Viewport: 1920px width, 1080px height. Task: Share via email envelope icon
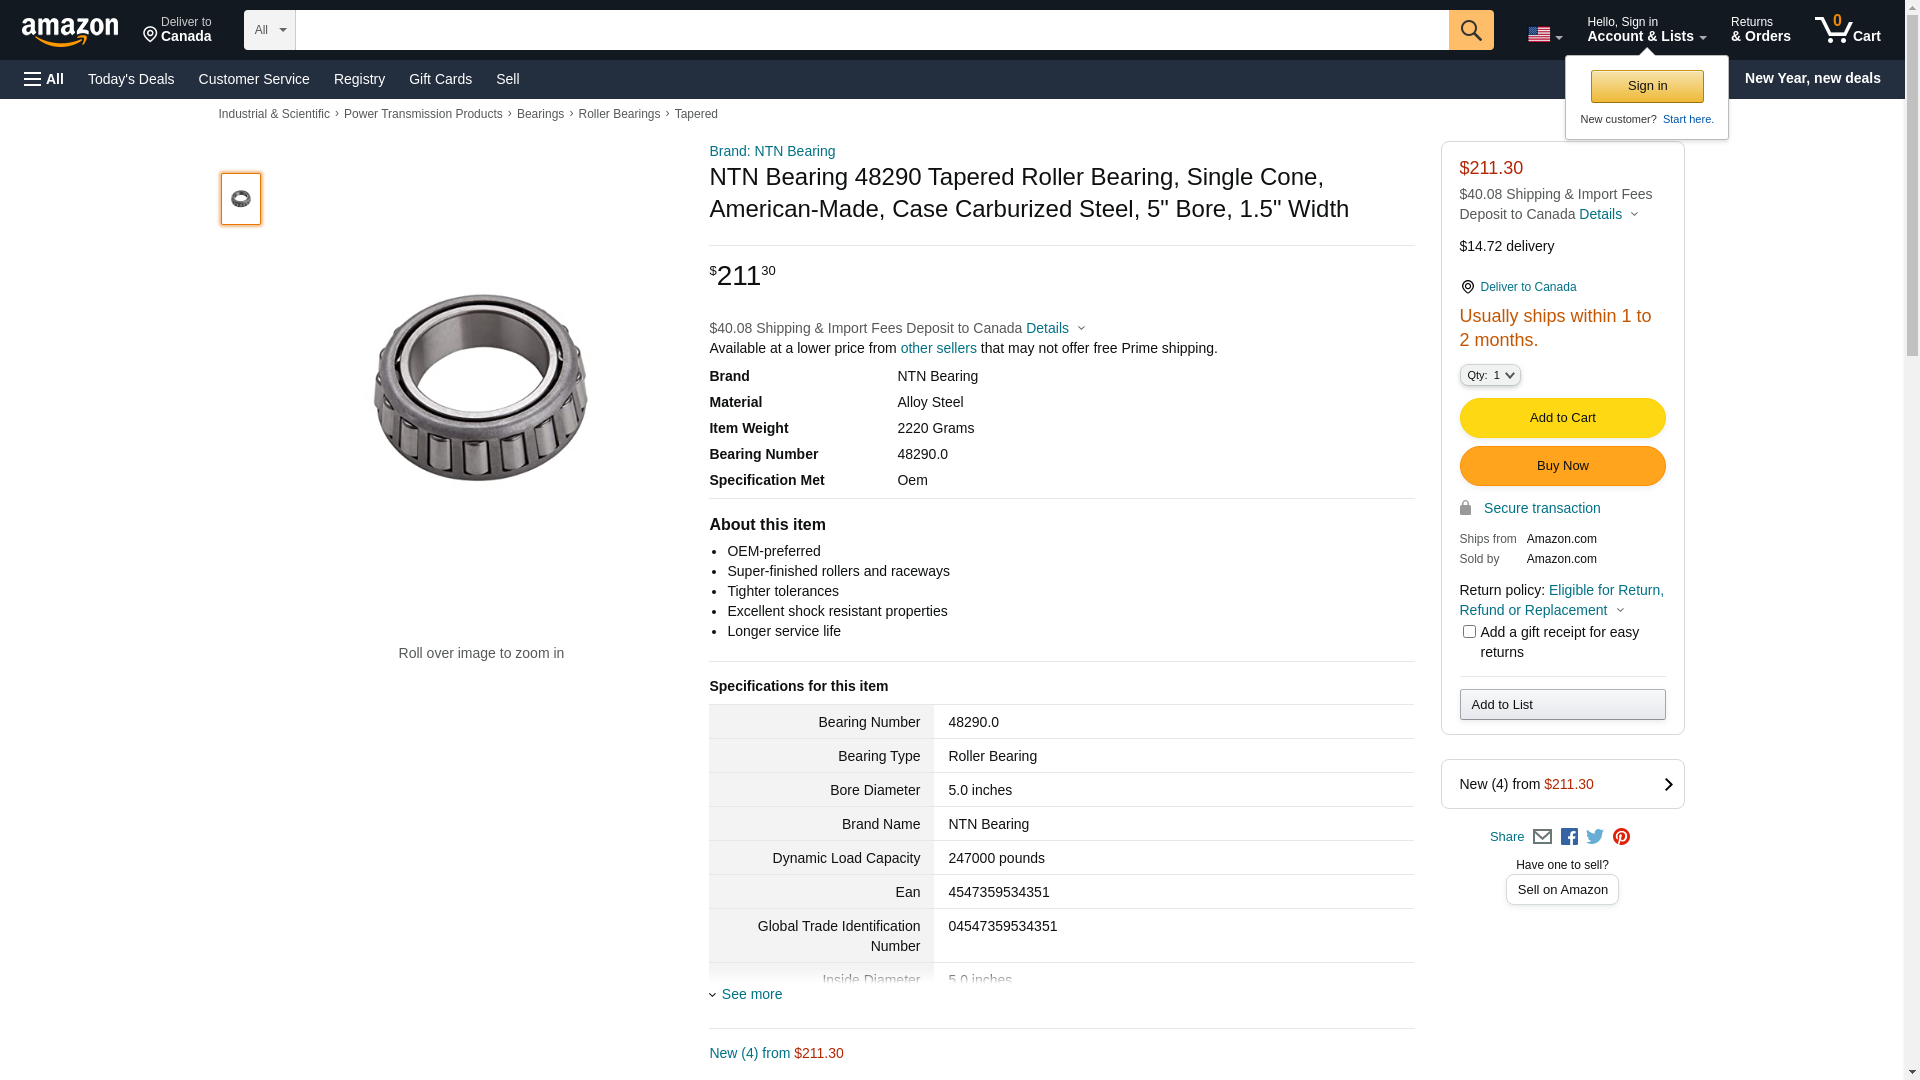coord(1542,837)
